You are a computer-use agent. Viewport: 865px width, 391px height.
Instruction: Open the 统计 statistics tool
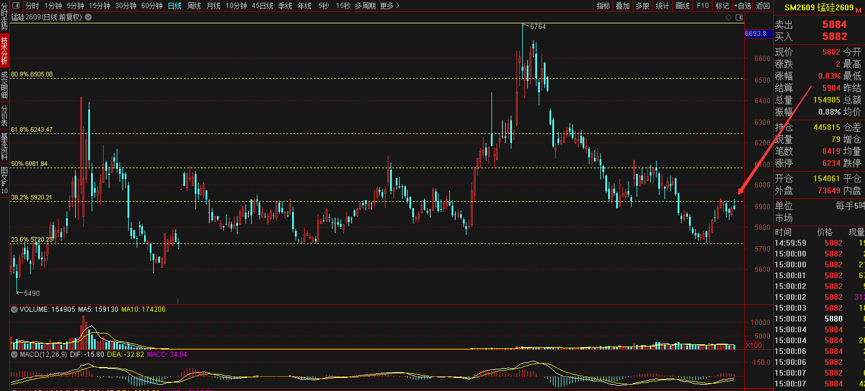pyautogui.click(x=662, y=6)
